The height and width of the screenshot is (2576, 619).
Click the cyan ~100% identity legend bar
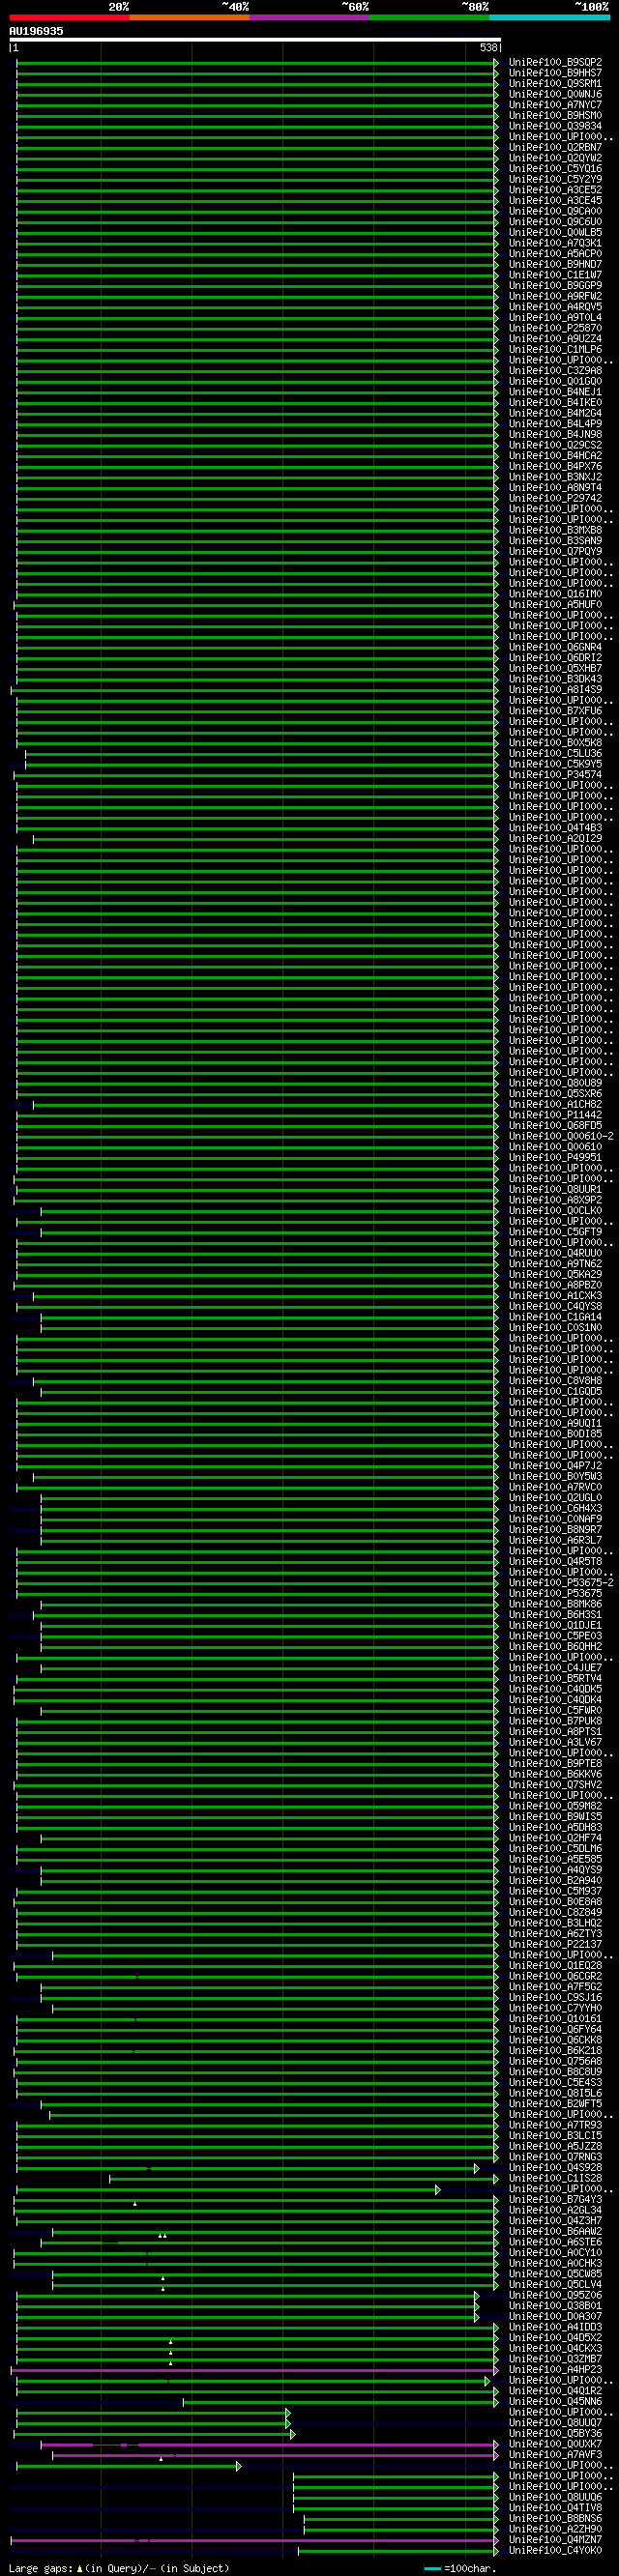549,17
